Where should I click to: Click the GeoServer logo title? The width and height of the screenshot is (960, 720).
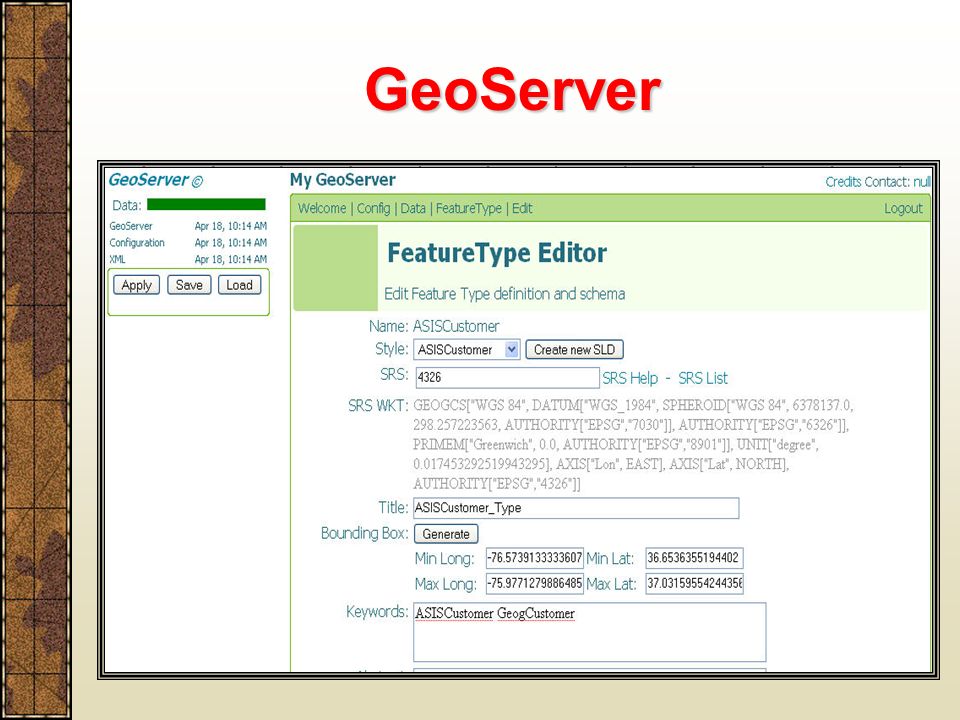pyautogui.click(x=155, y=180)
